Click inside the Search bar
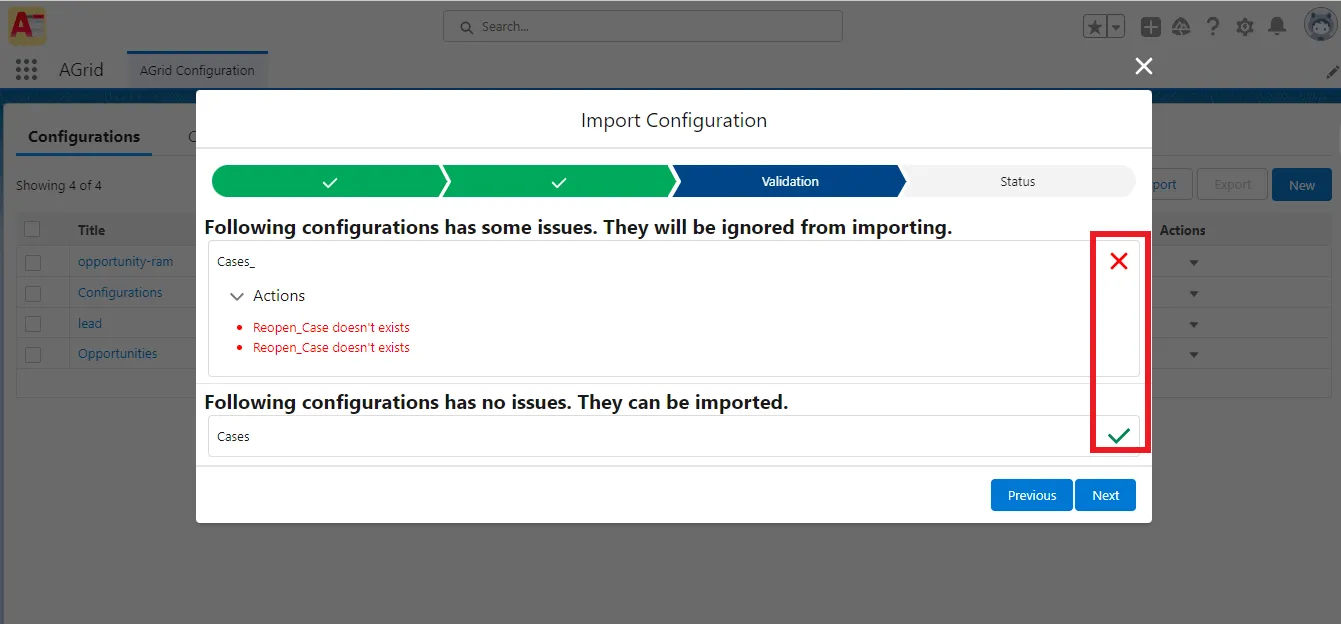The height and width of the screenshot is (624, 1341). click(642, 26)
